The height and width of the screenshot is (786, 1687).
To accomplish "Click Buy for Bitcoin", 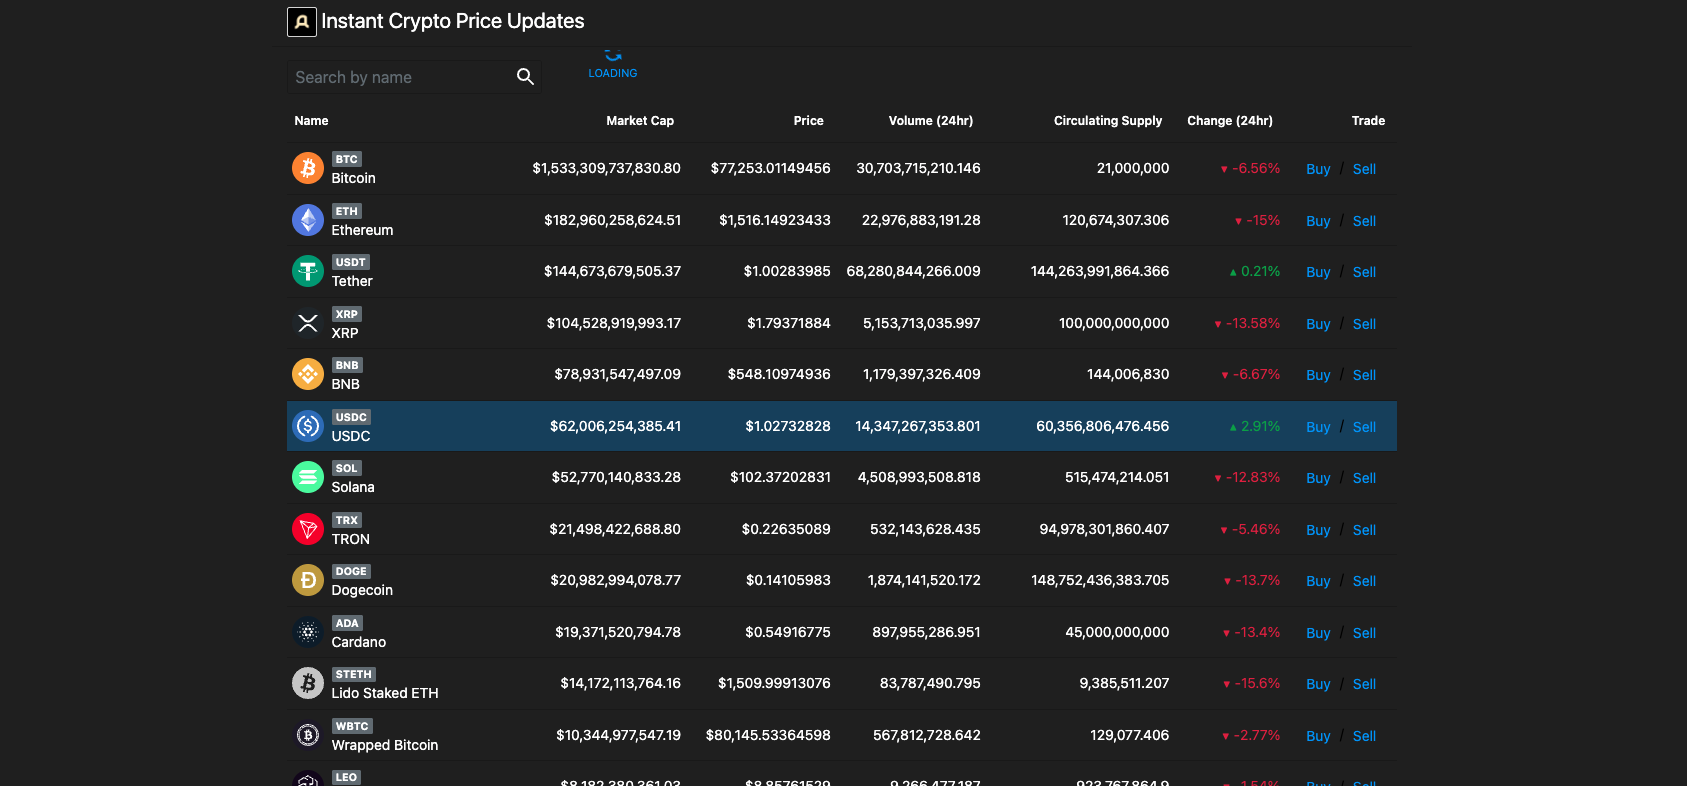I will tap(1318, 169).
